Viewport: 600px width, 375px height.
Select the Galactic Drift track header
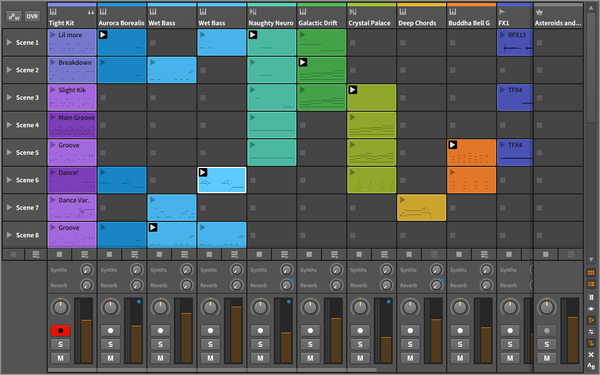pos(322,16)
